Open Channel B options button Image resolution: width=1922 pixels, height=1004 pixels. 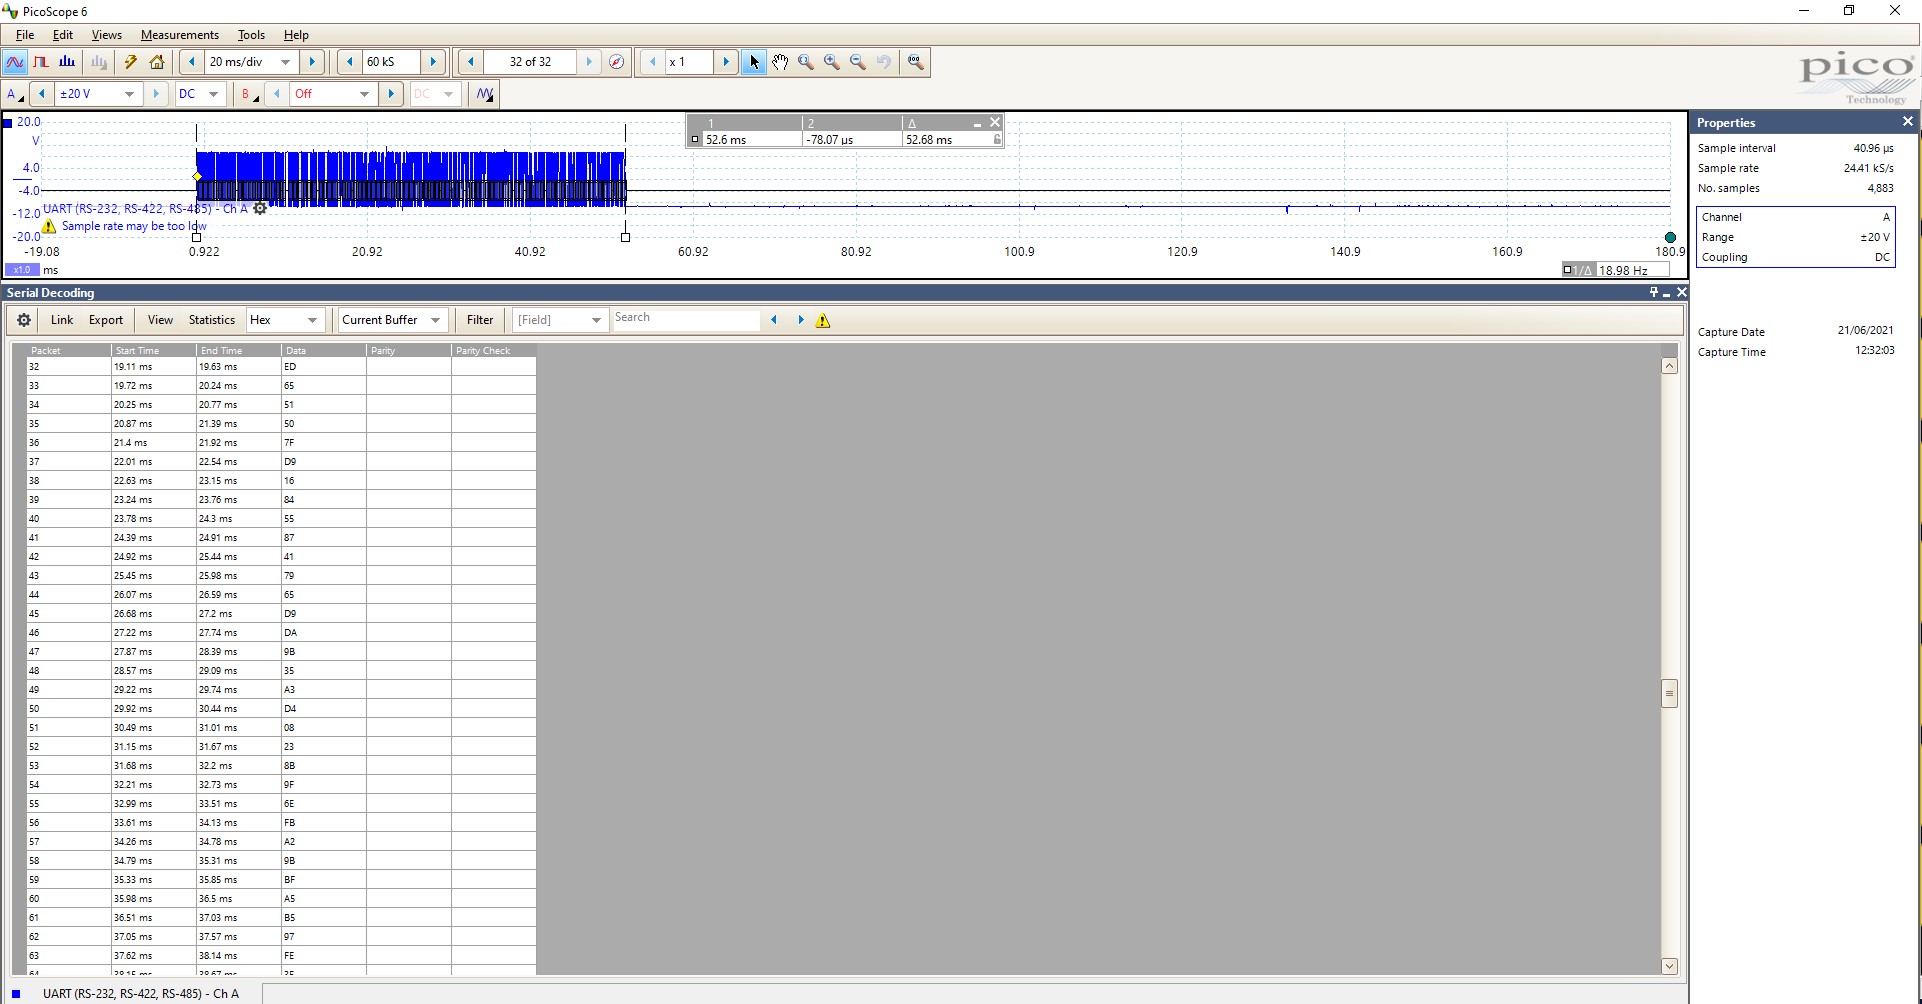pos(248,94)
